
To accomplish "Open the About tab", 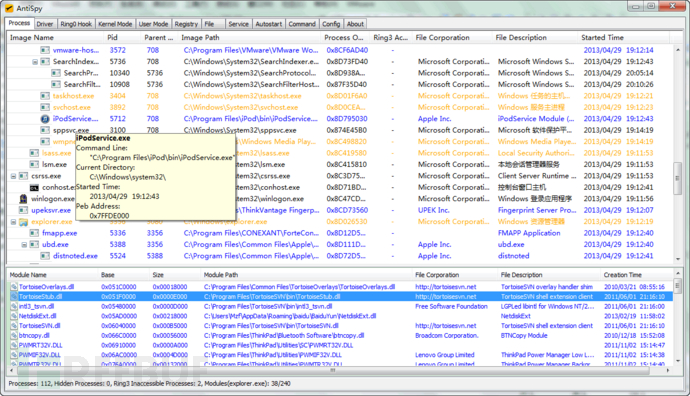I will 355,24.
